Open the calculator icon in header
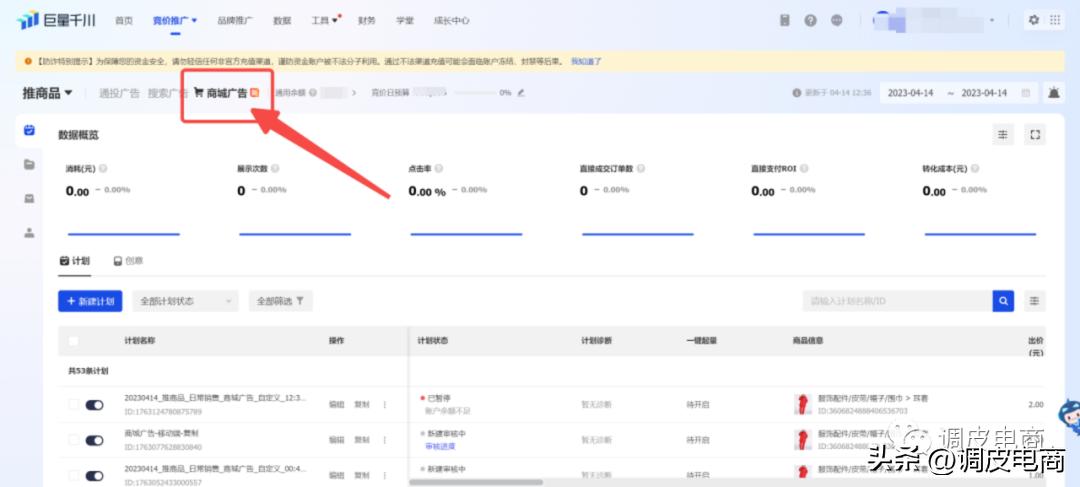This screenshot has height=487, width=1080. (x=785, y=21)
